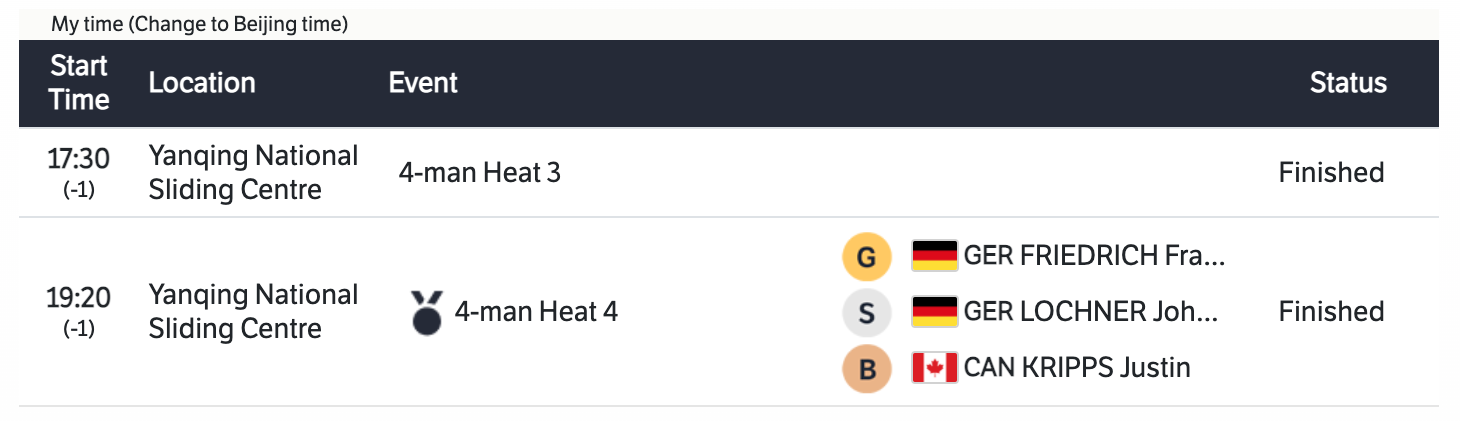This screenshot has height=421, width=1460.
Task: Open the 4-man Heat 4 event
Action: [536, 312]
